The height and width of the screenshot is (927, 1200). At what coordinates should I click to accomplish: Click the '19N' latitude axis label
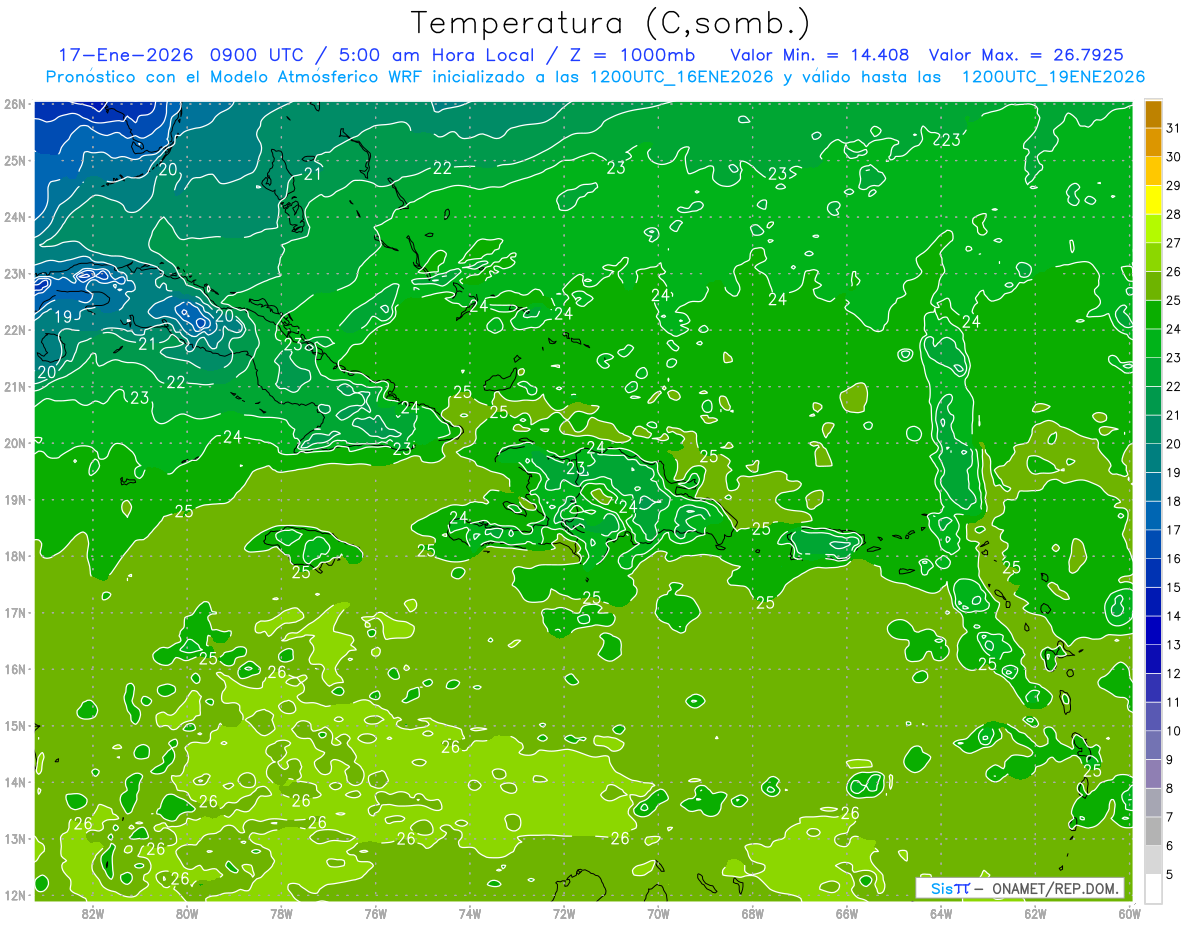tap(14, 500)
